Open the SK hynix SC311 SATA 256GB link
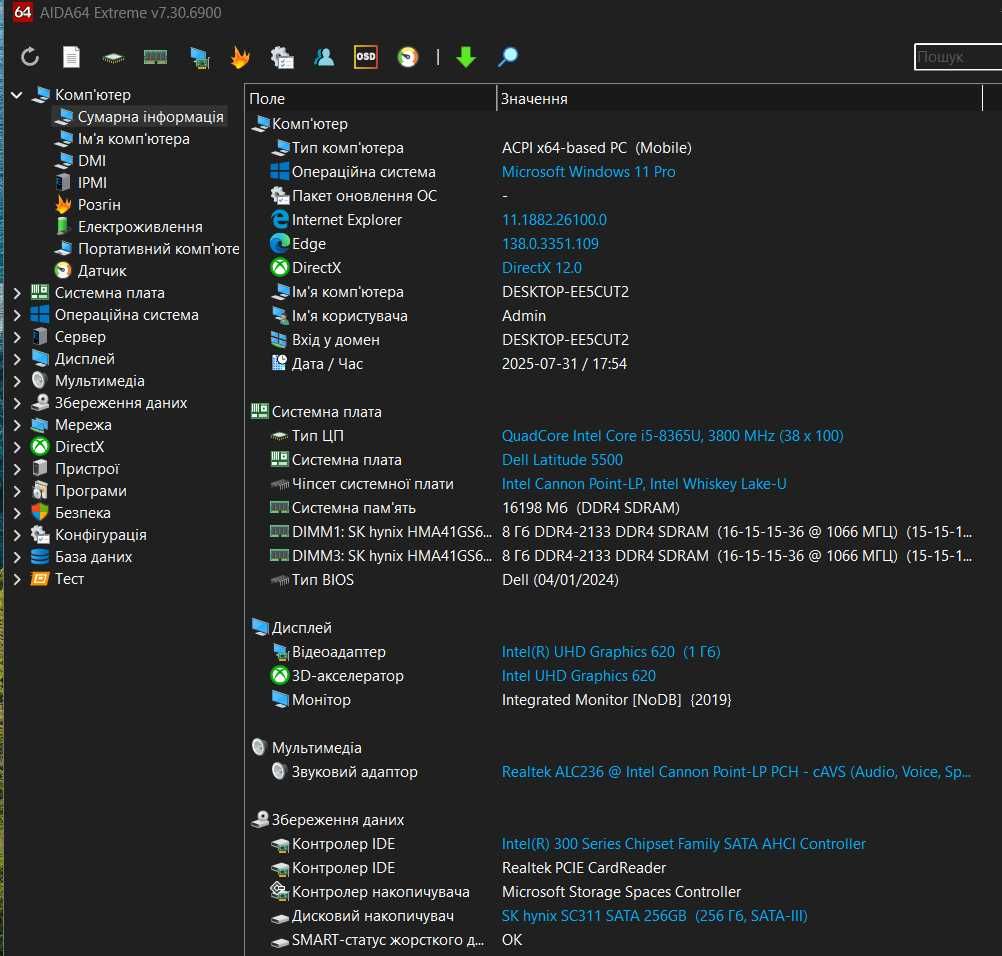The width and height of the screenshot is (1002, 956). (x=654, y=916)
